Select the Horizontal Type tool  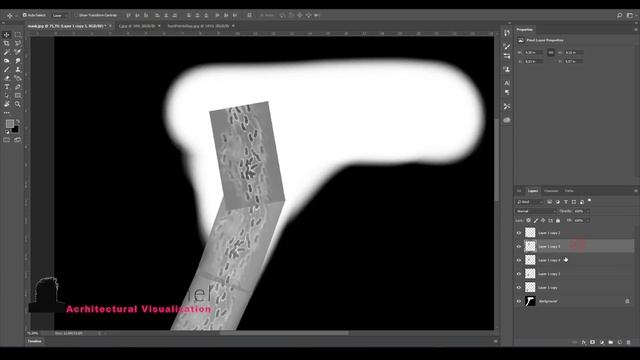coord(7,87)
